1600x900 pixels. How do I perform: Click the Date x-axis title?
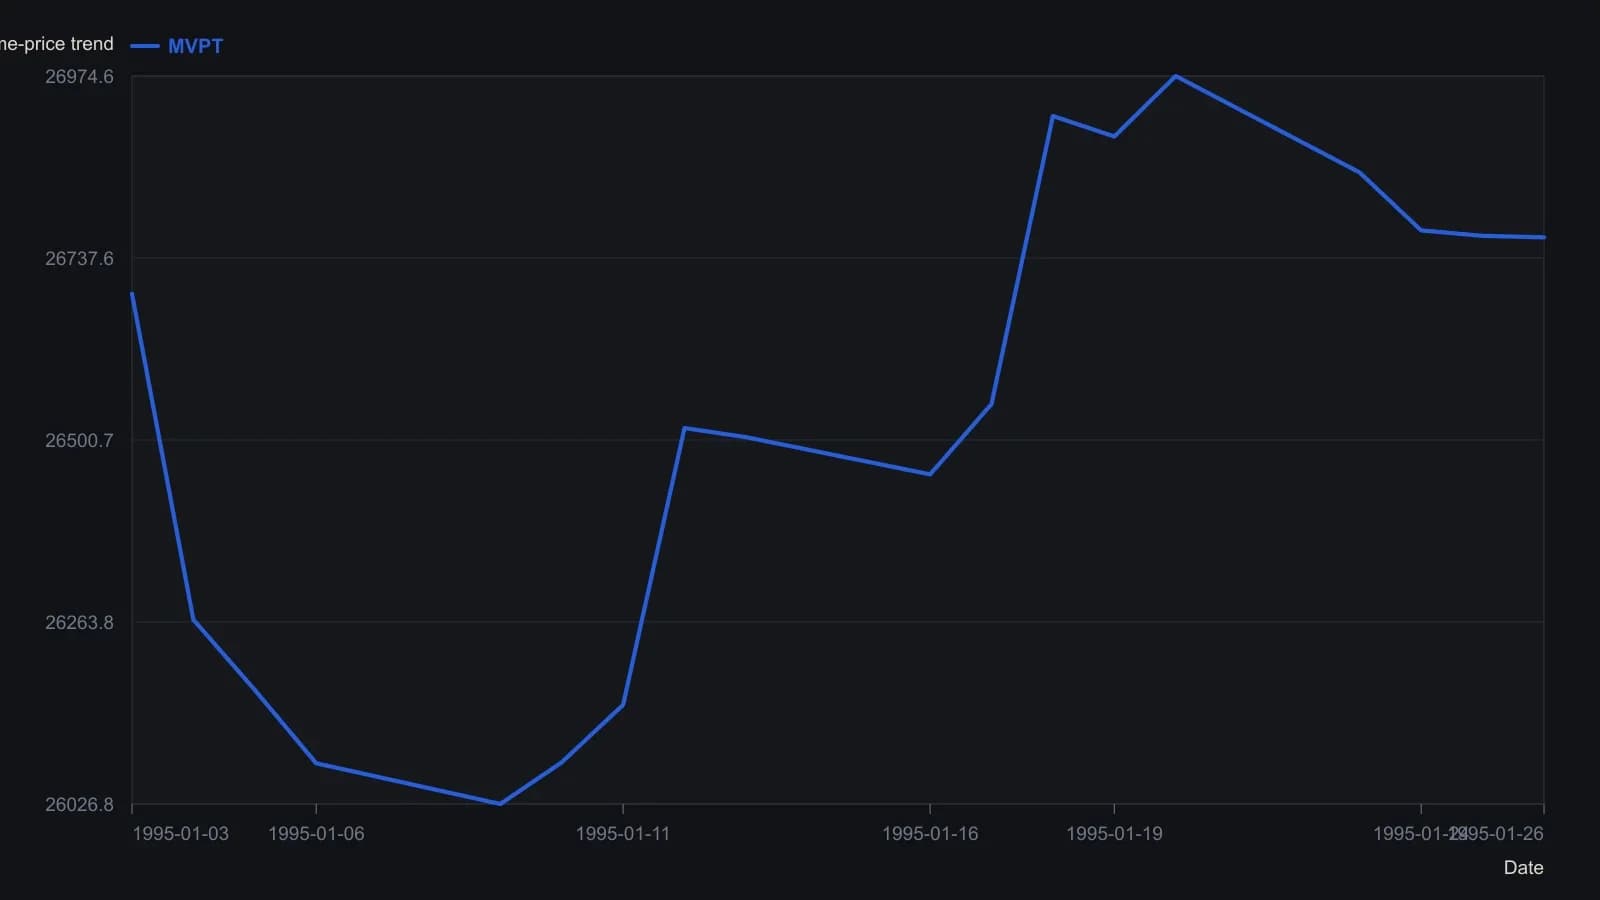(x=1523, y=868)
